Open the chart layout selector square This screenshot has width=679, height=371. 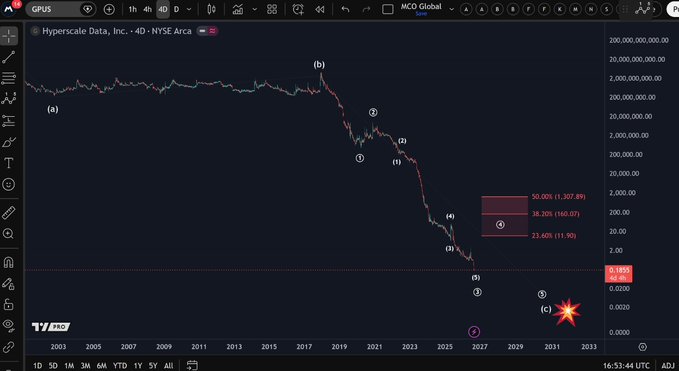[x=388, y=9]
